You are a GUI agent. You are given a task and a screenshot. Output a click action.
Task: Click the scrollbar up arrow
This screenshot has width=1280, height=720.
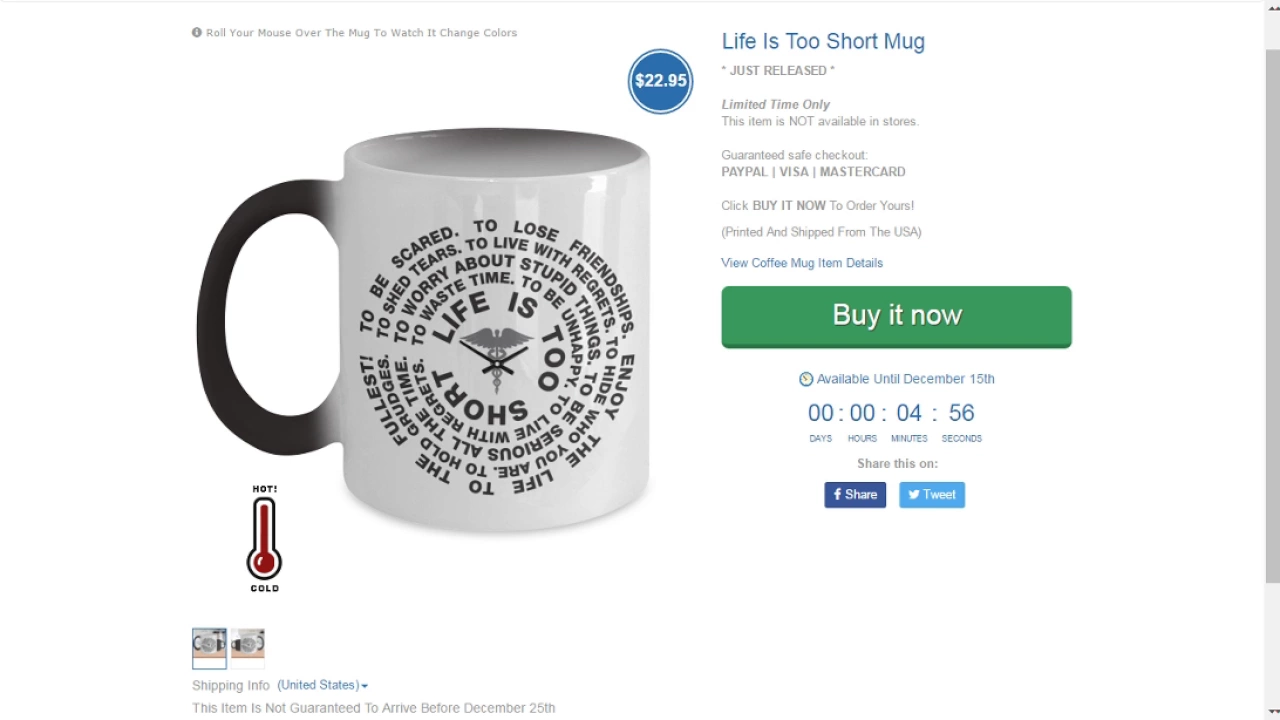1272,9
